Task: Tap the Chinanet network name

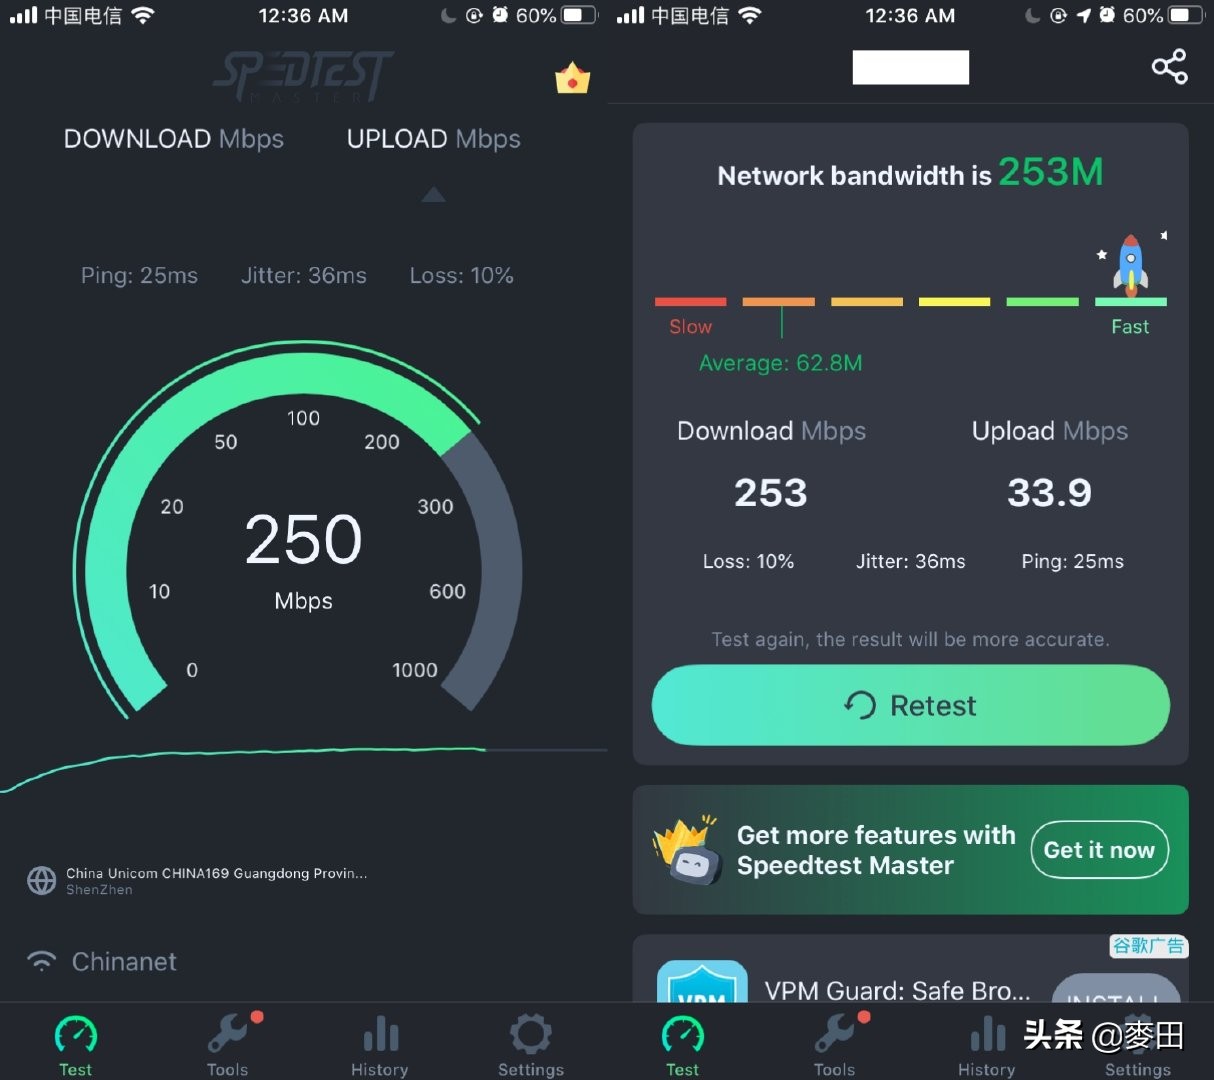Action: (x=124, y=961)
